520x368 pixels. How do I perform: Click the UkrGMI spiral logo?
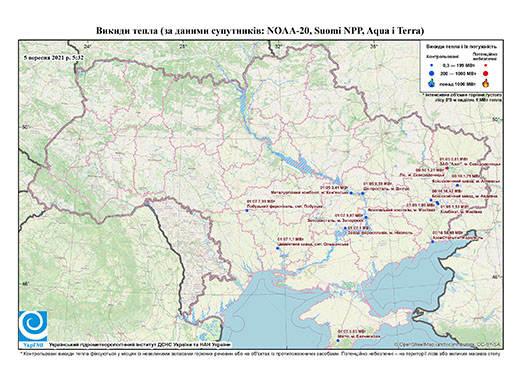click(x=33, y=326)
